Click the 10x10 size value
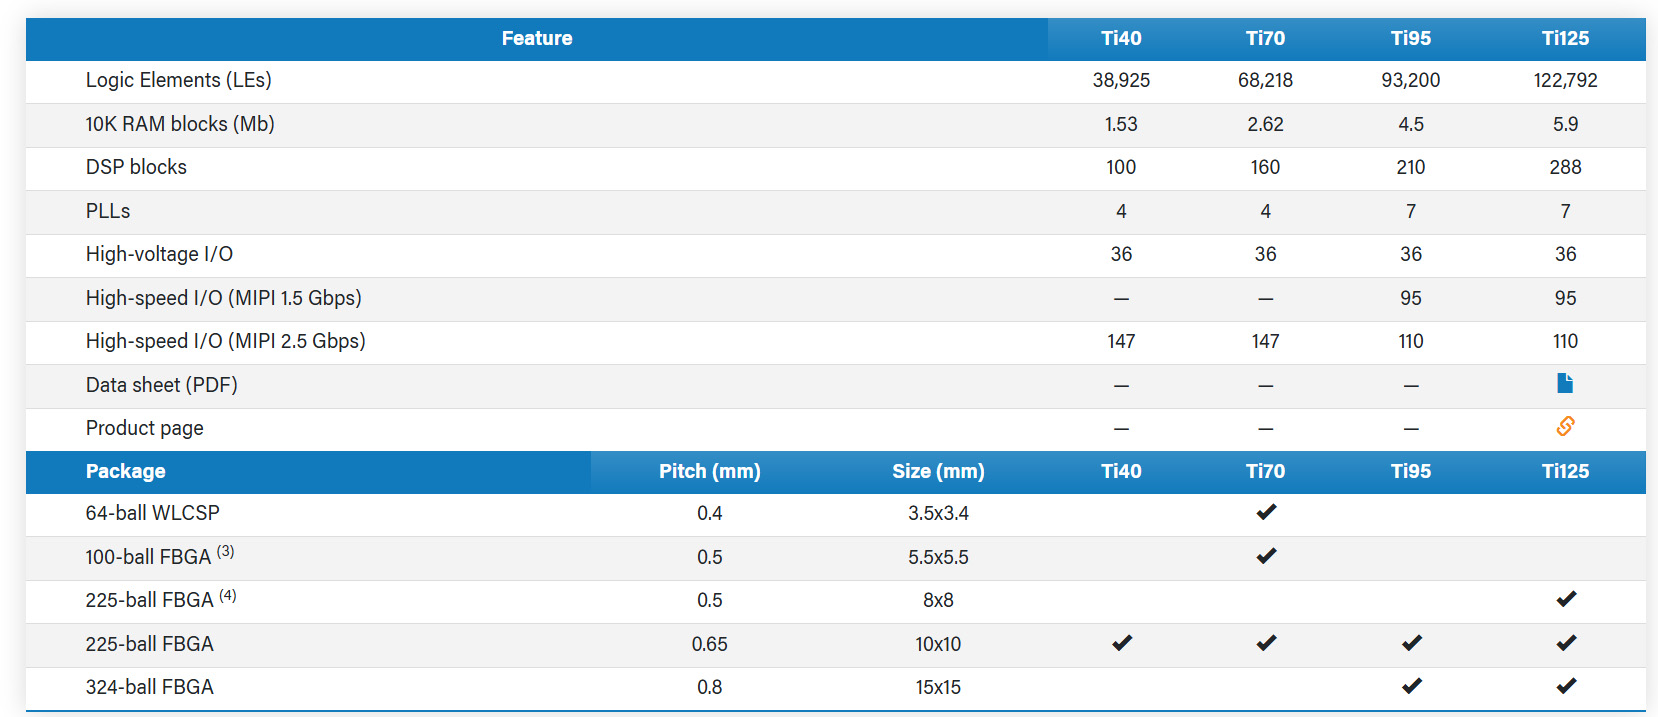1658x717 pixels. pyautogui.click(x=938, y=644)
